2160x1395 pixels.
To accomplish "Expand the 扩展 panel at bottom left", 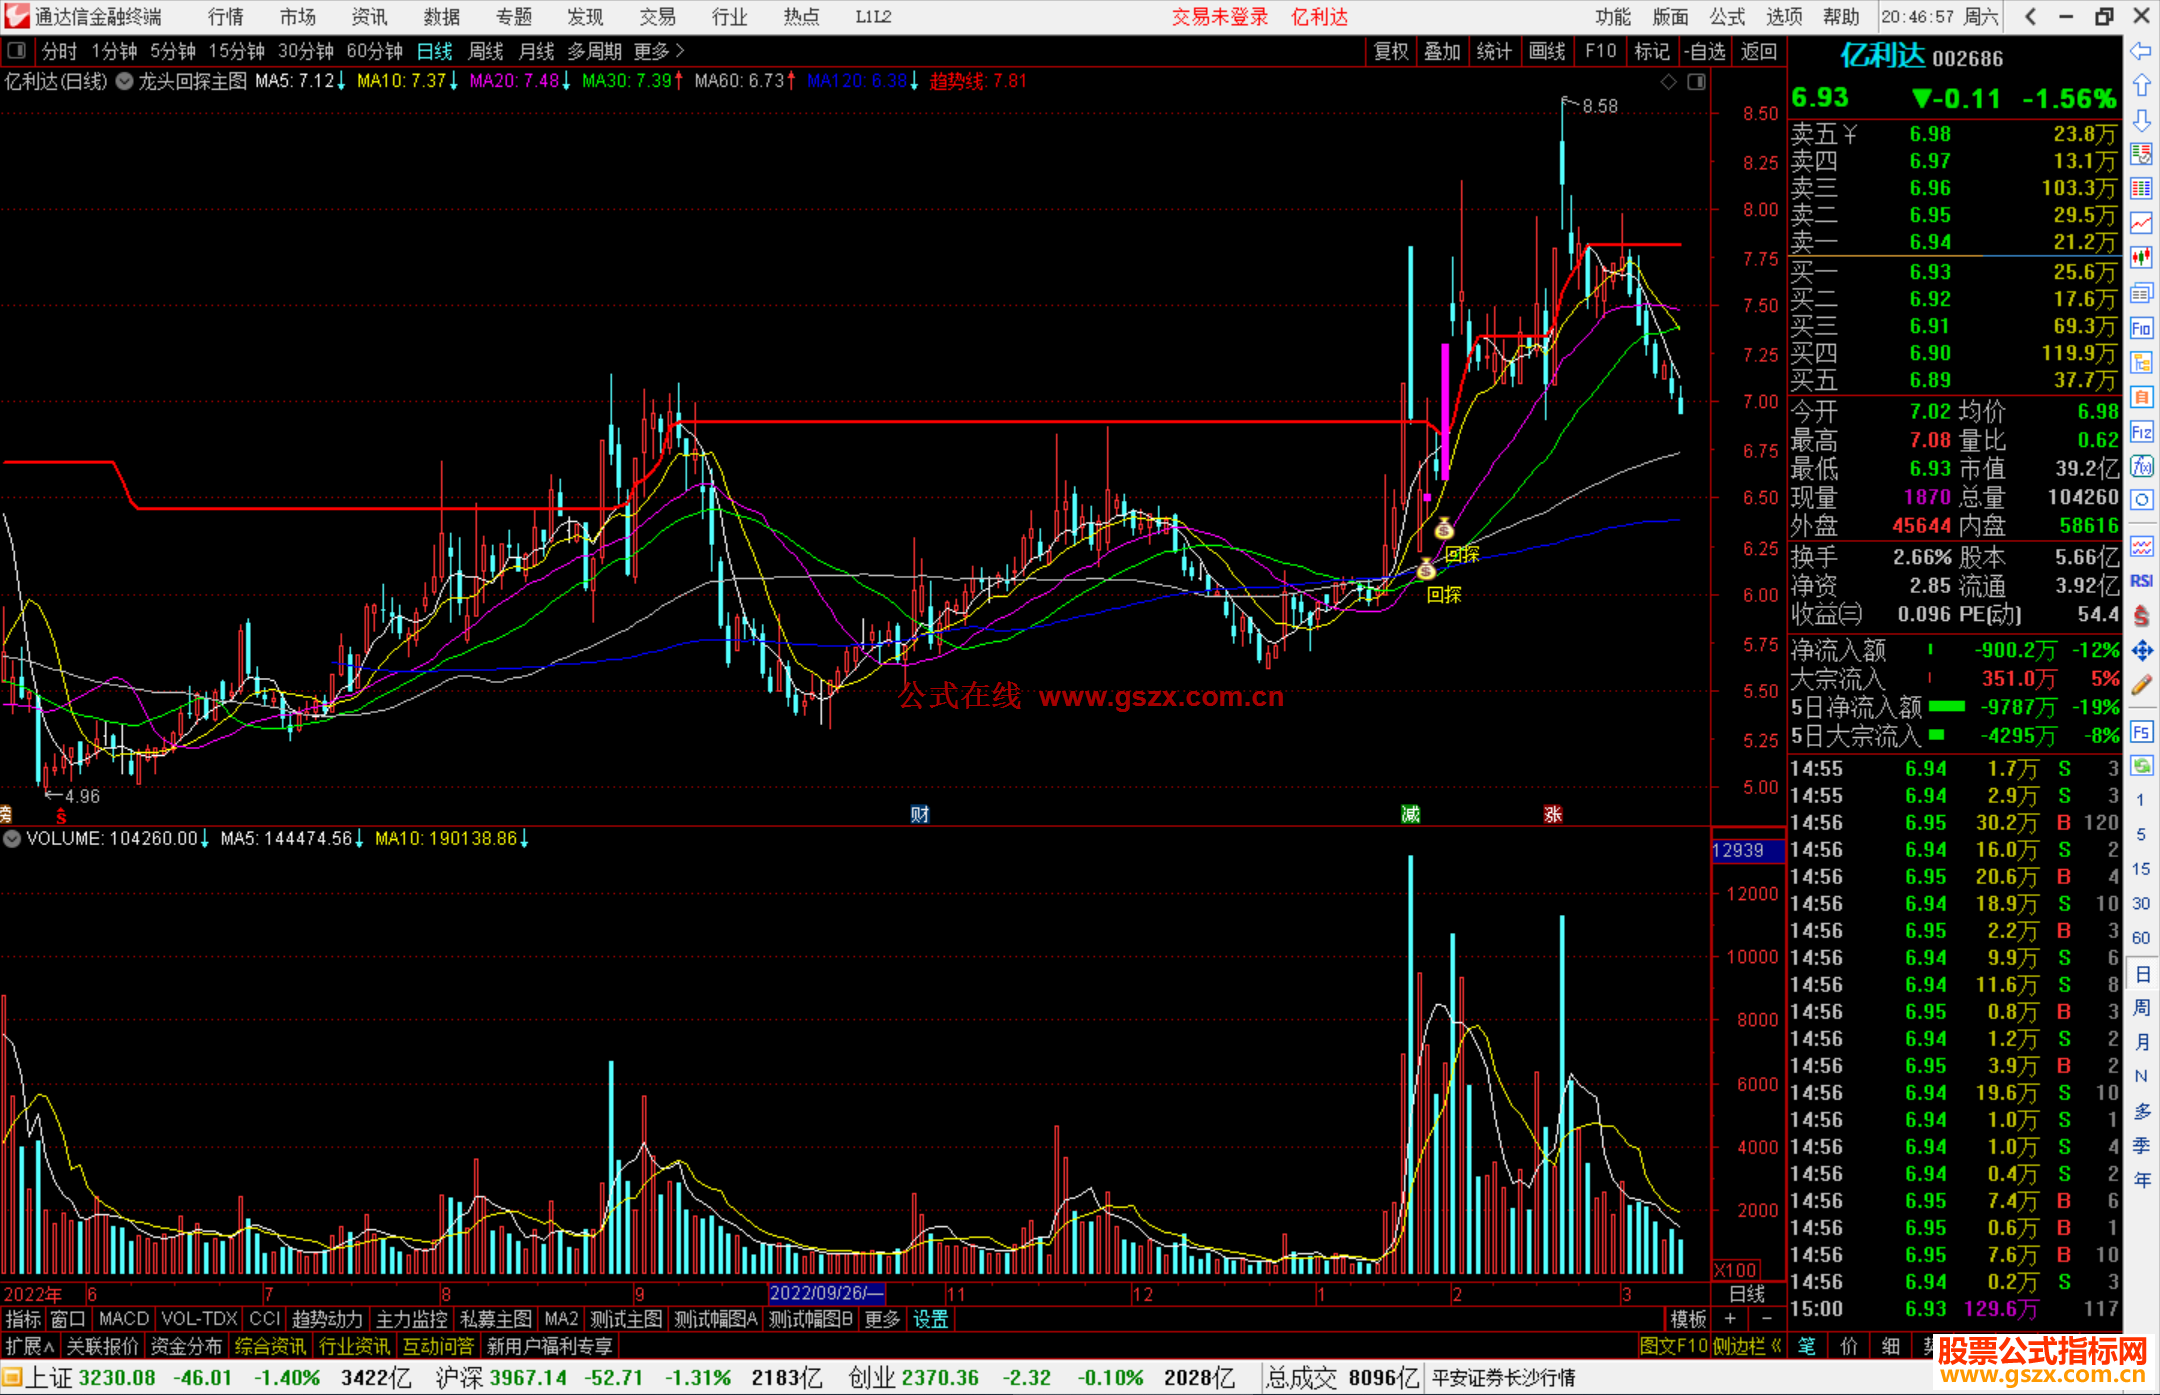I will point(29,1346).
